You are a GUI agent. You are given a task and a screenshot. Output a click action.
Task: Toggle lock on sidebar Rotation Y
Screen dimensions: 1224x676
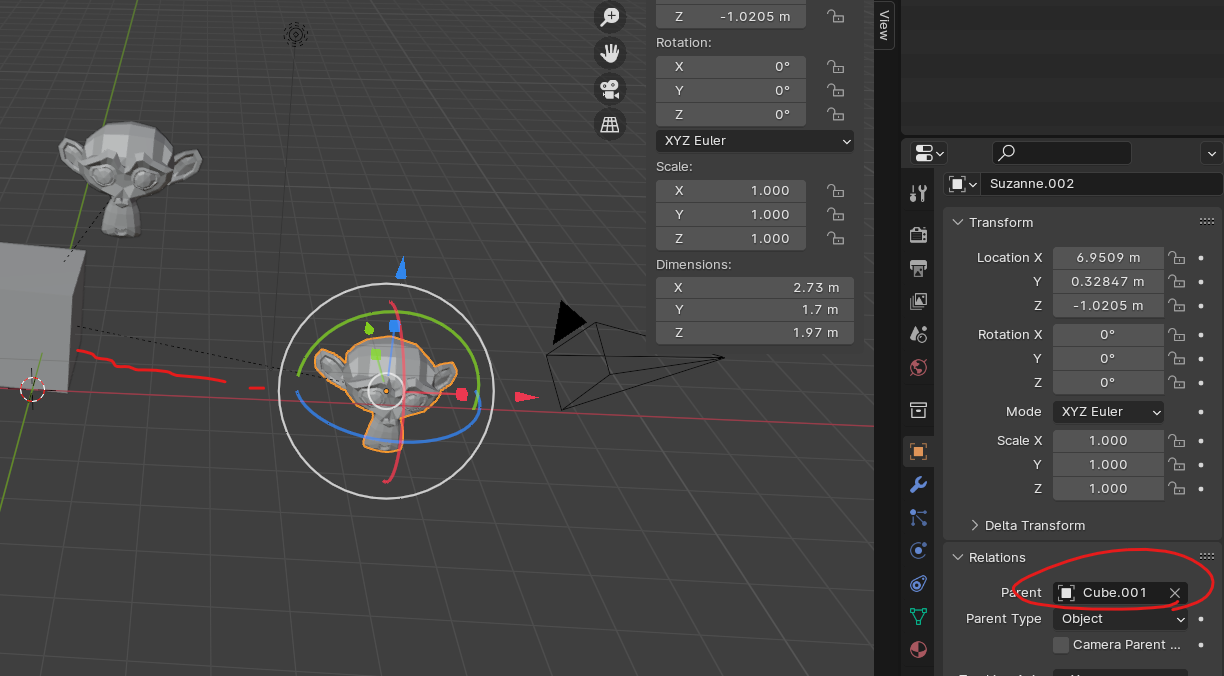click(x=835, y=90)
